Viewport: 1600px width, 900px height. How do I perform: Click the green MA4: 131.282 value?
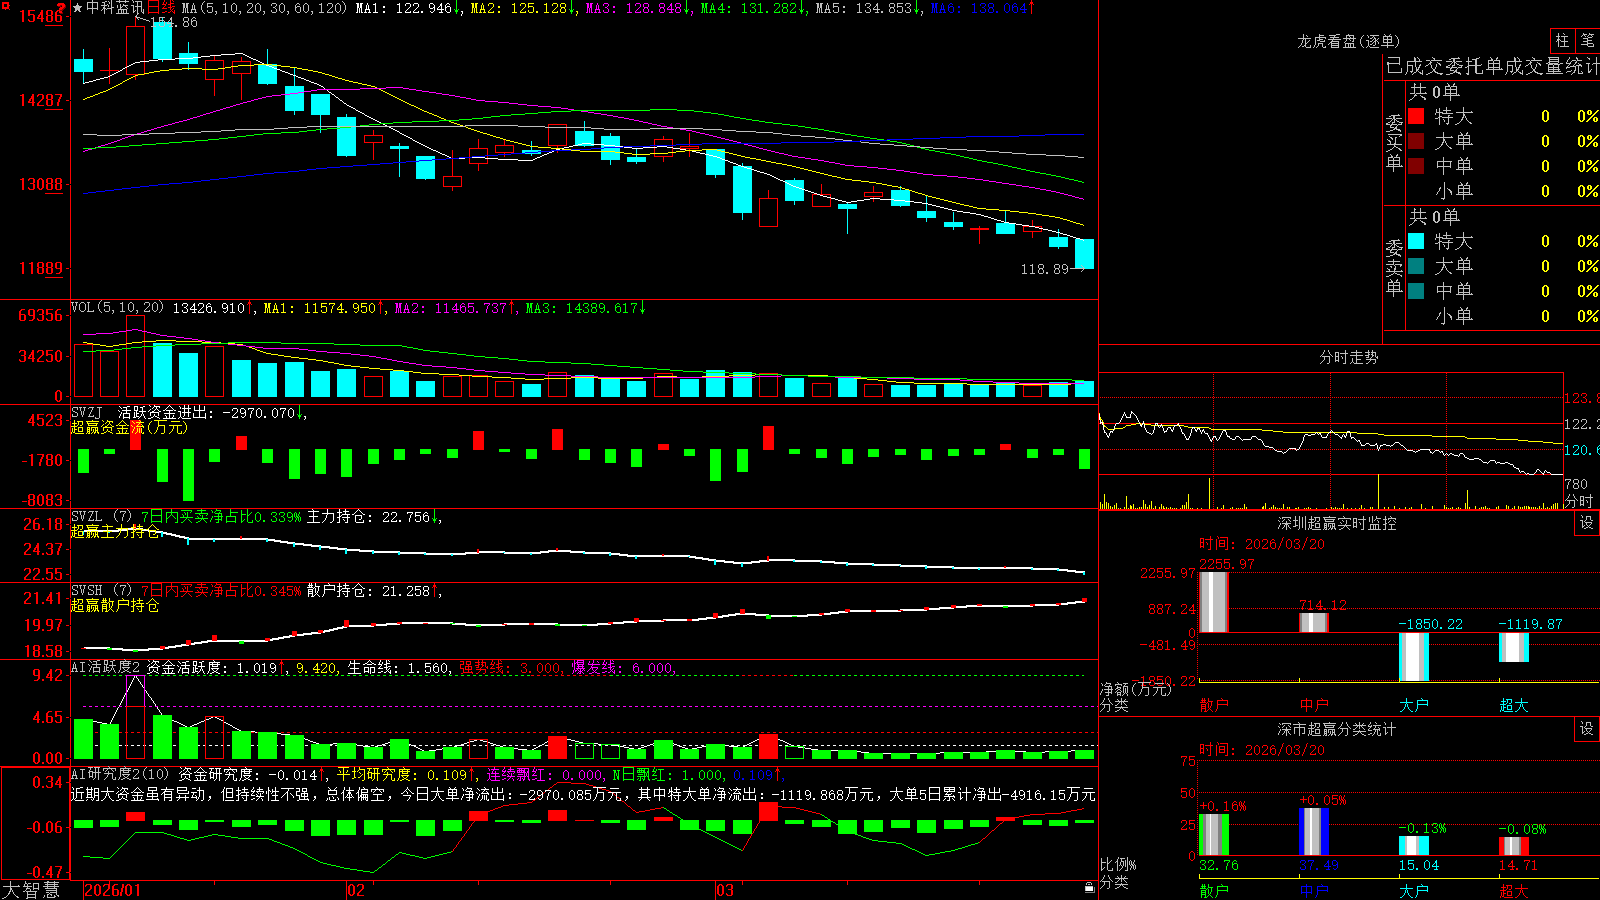point(753,8)
